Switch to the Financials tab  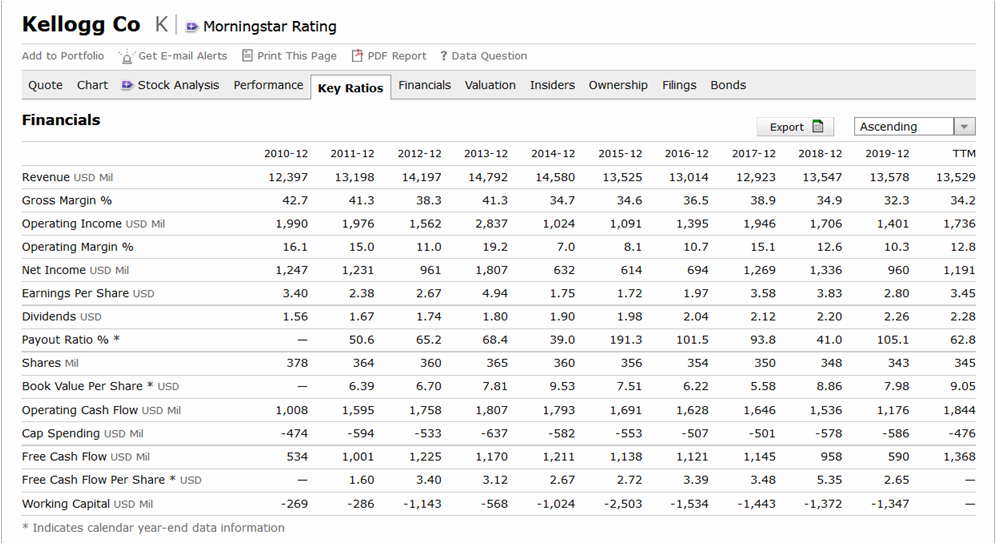[424, 85]
